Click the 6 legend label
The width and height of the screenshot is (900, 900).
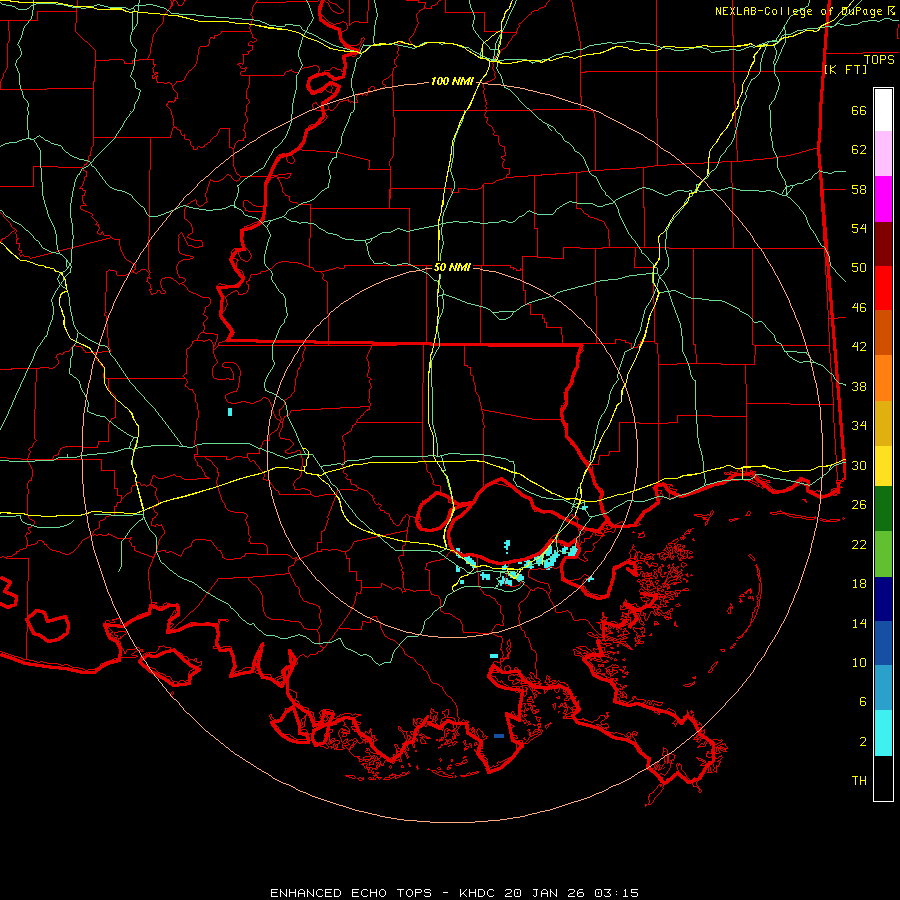coord(863,701)
